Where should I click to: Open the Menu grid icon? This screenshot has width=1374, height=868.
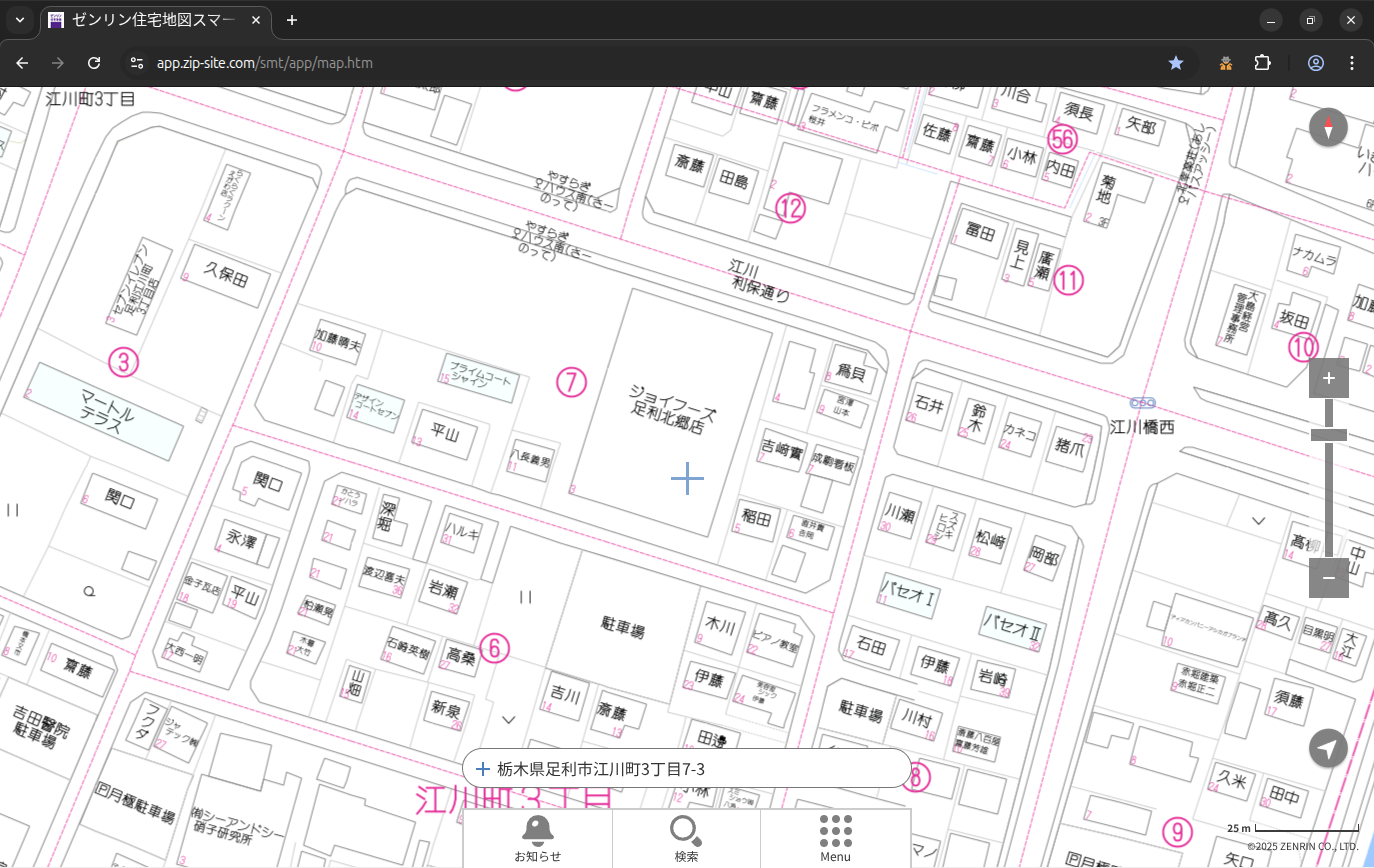click(x=835, y=838)
